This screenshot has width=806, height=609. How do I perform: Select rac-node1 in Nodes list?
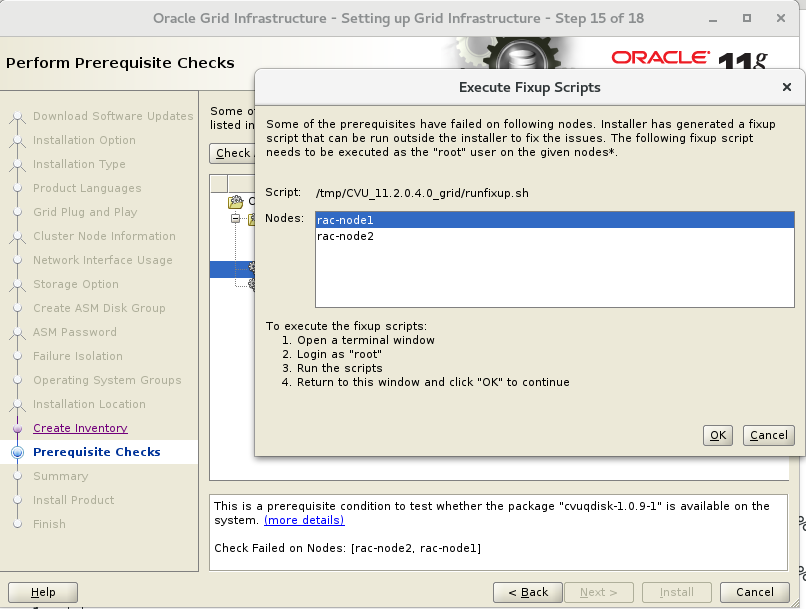click(x=555, y=220)
